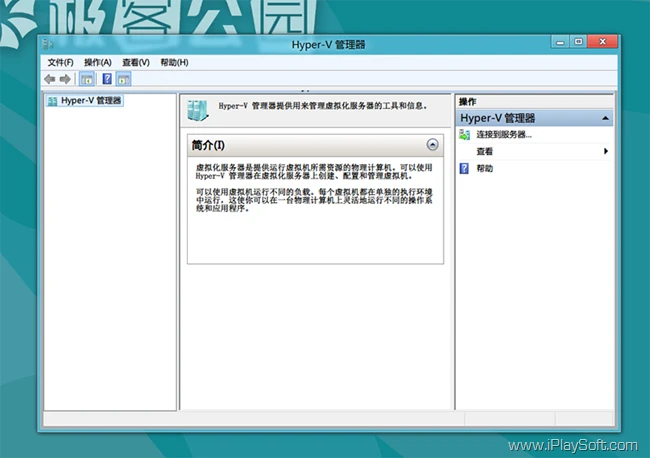The width and height of the screenshot is (650, 458).
Task: Click the Back arrow toolbar icon
Action: (50, 79)
